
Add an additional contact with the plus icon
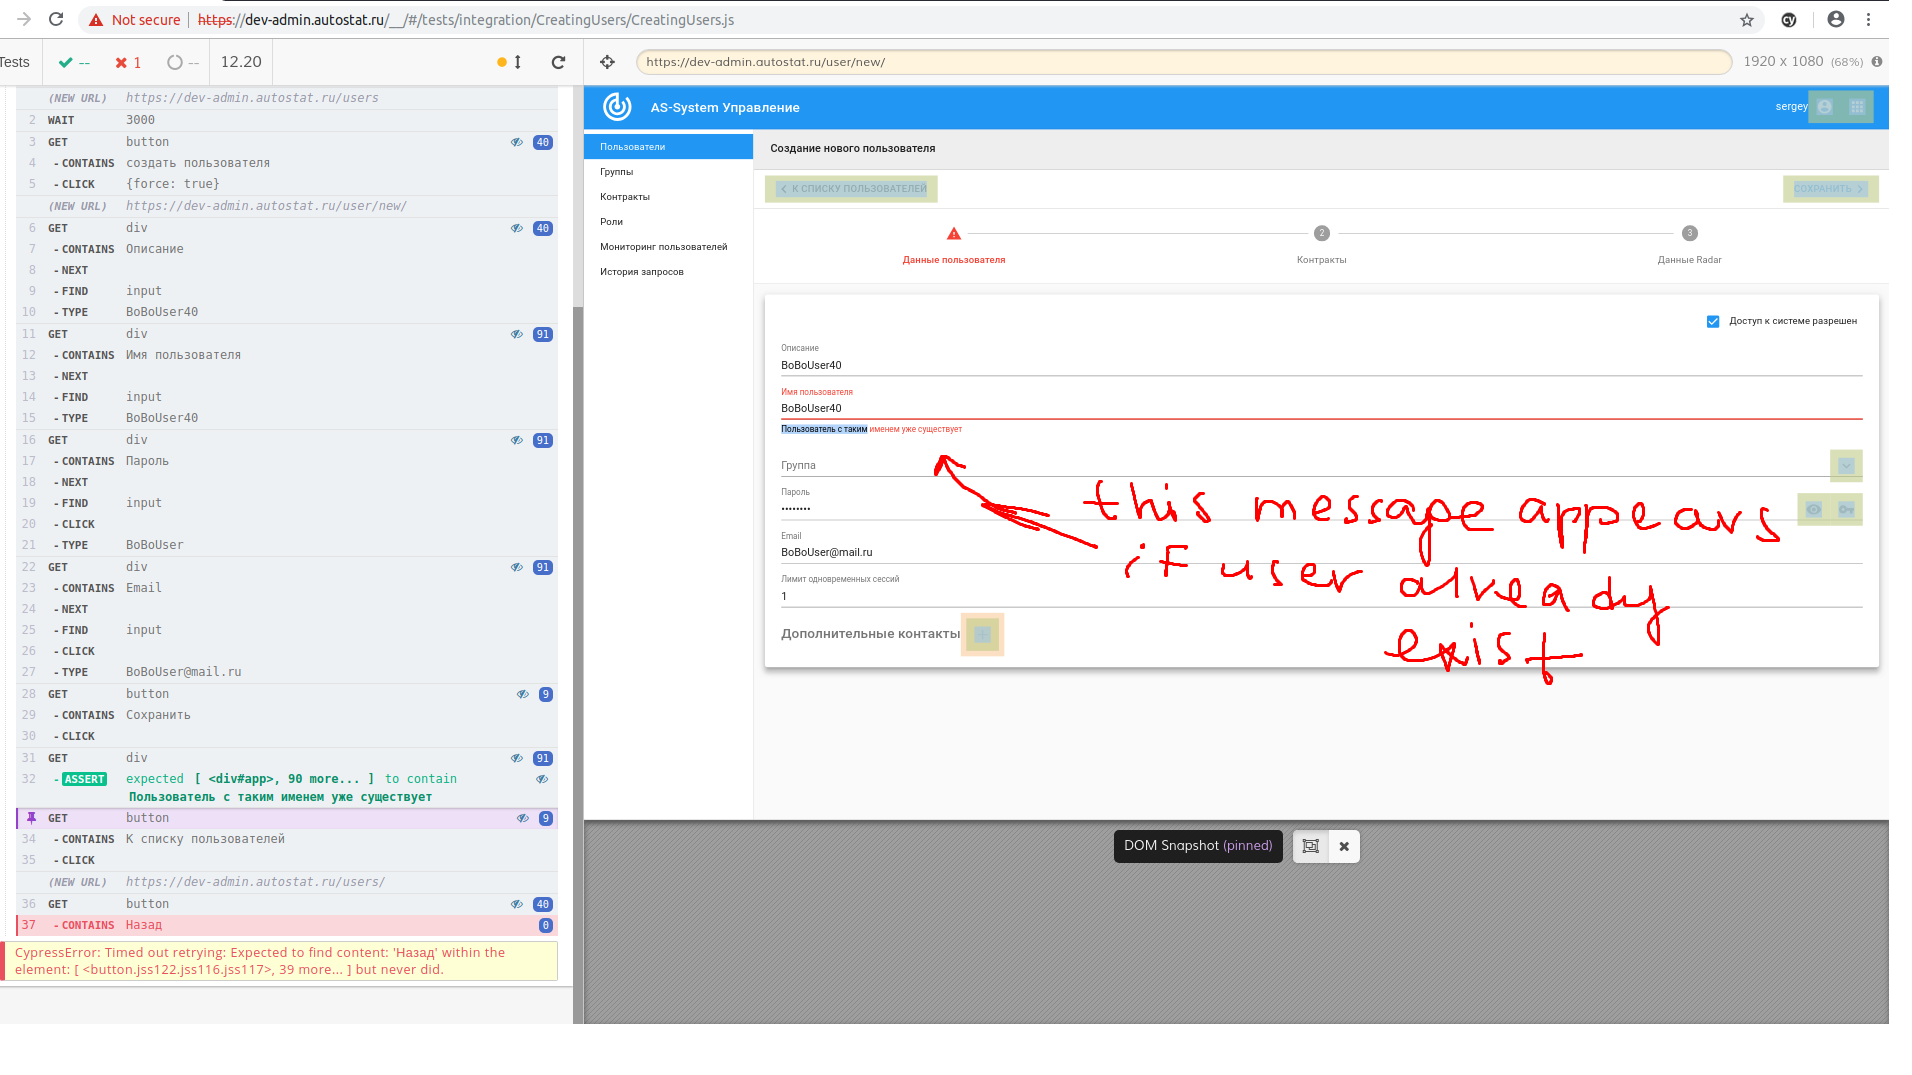click(982, 634)
